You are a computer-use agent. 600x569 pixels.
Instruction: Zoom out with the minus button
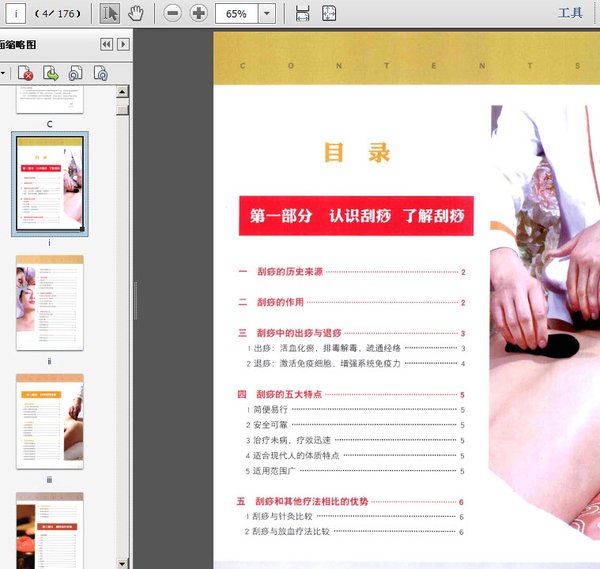(x=173, y=13)
